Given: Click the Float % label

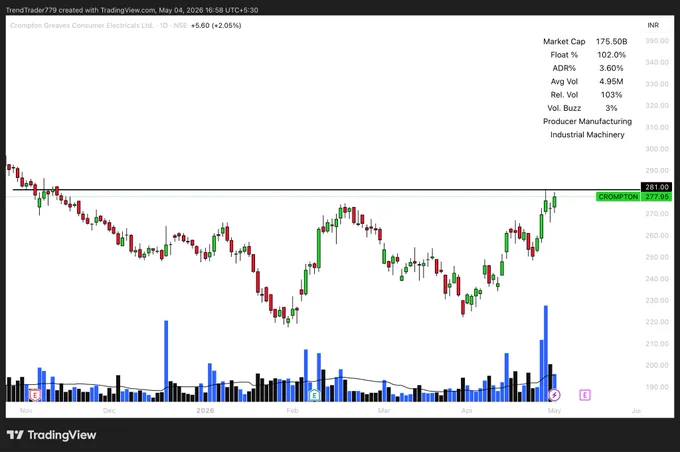Looking at the screenshot, I should coord(564,55).
